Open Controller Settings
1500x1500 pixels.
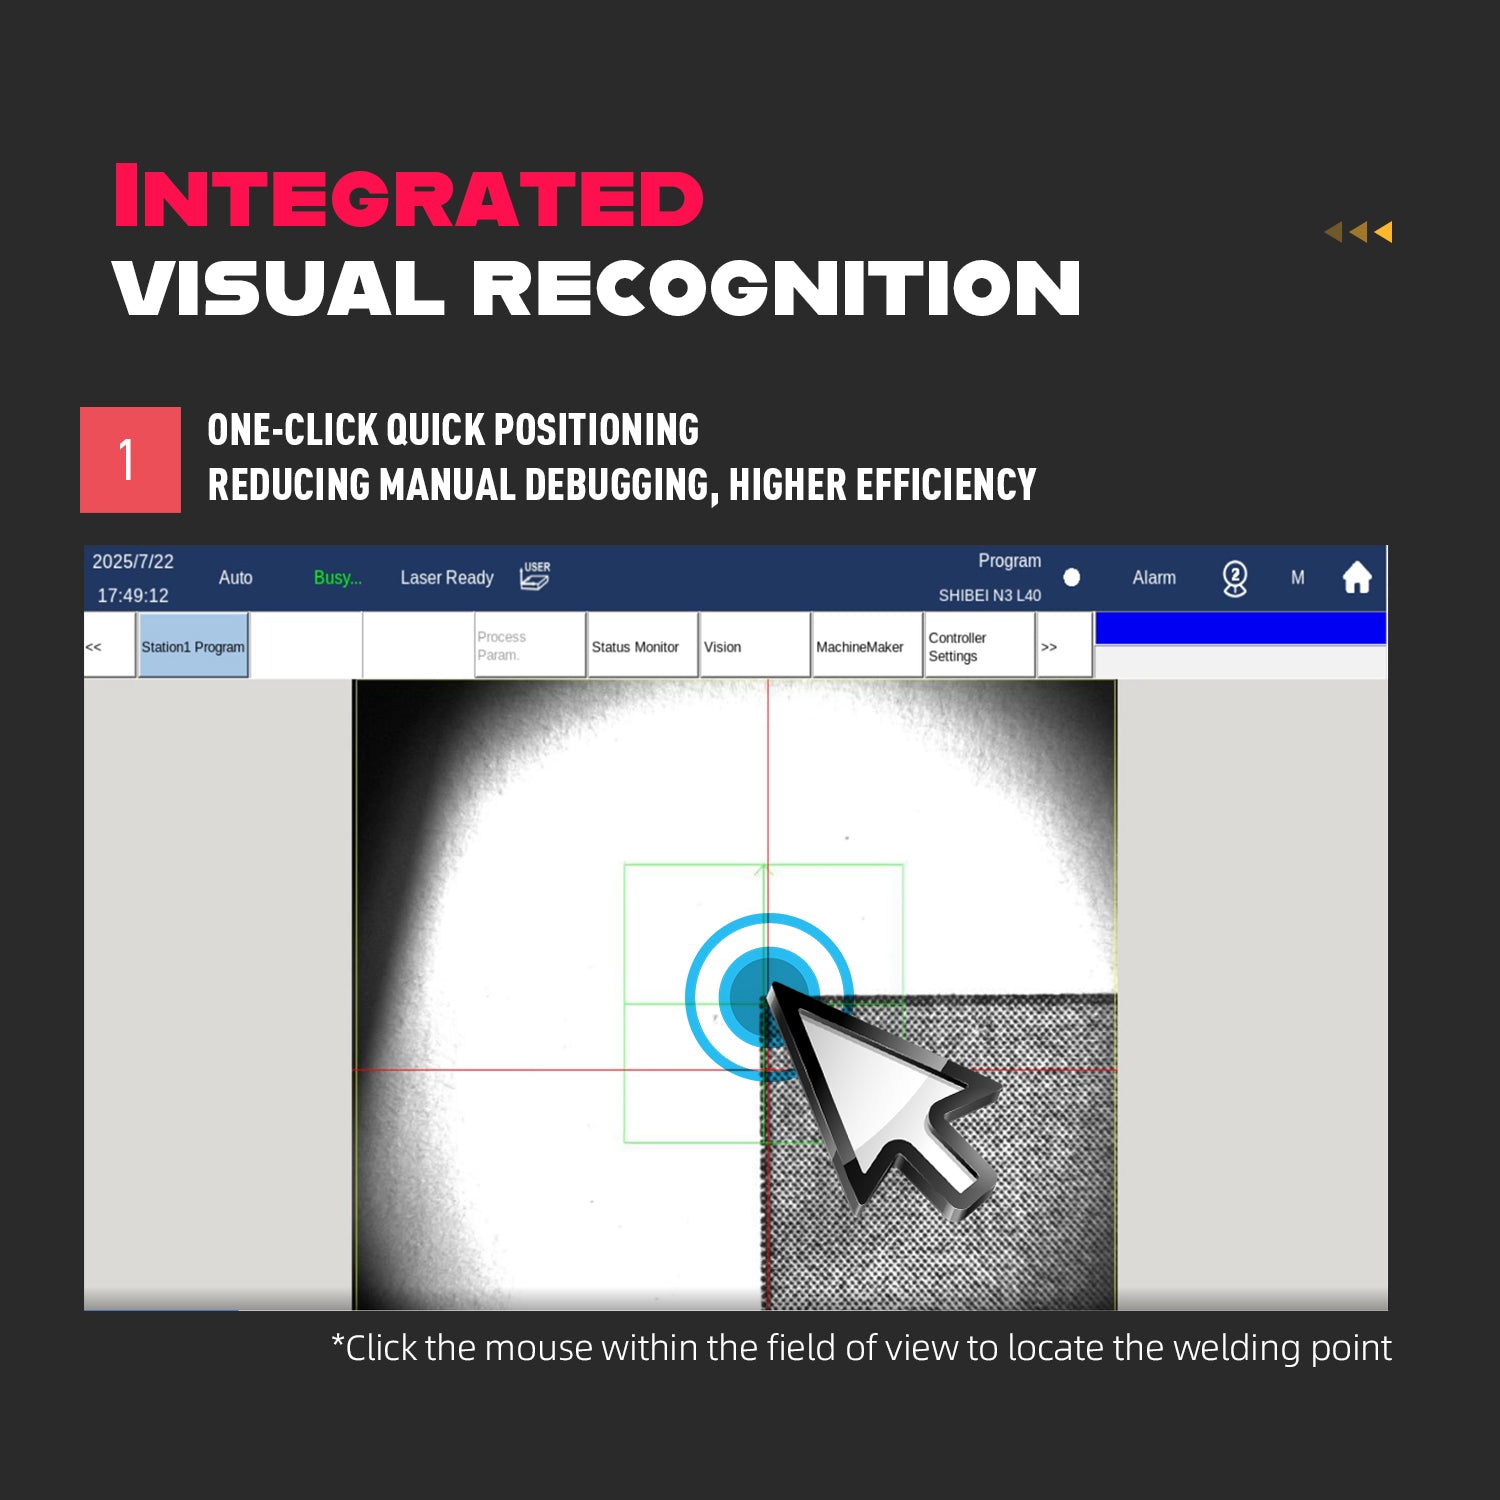[978, 647]
